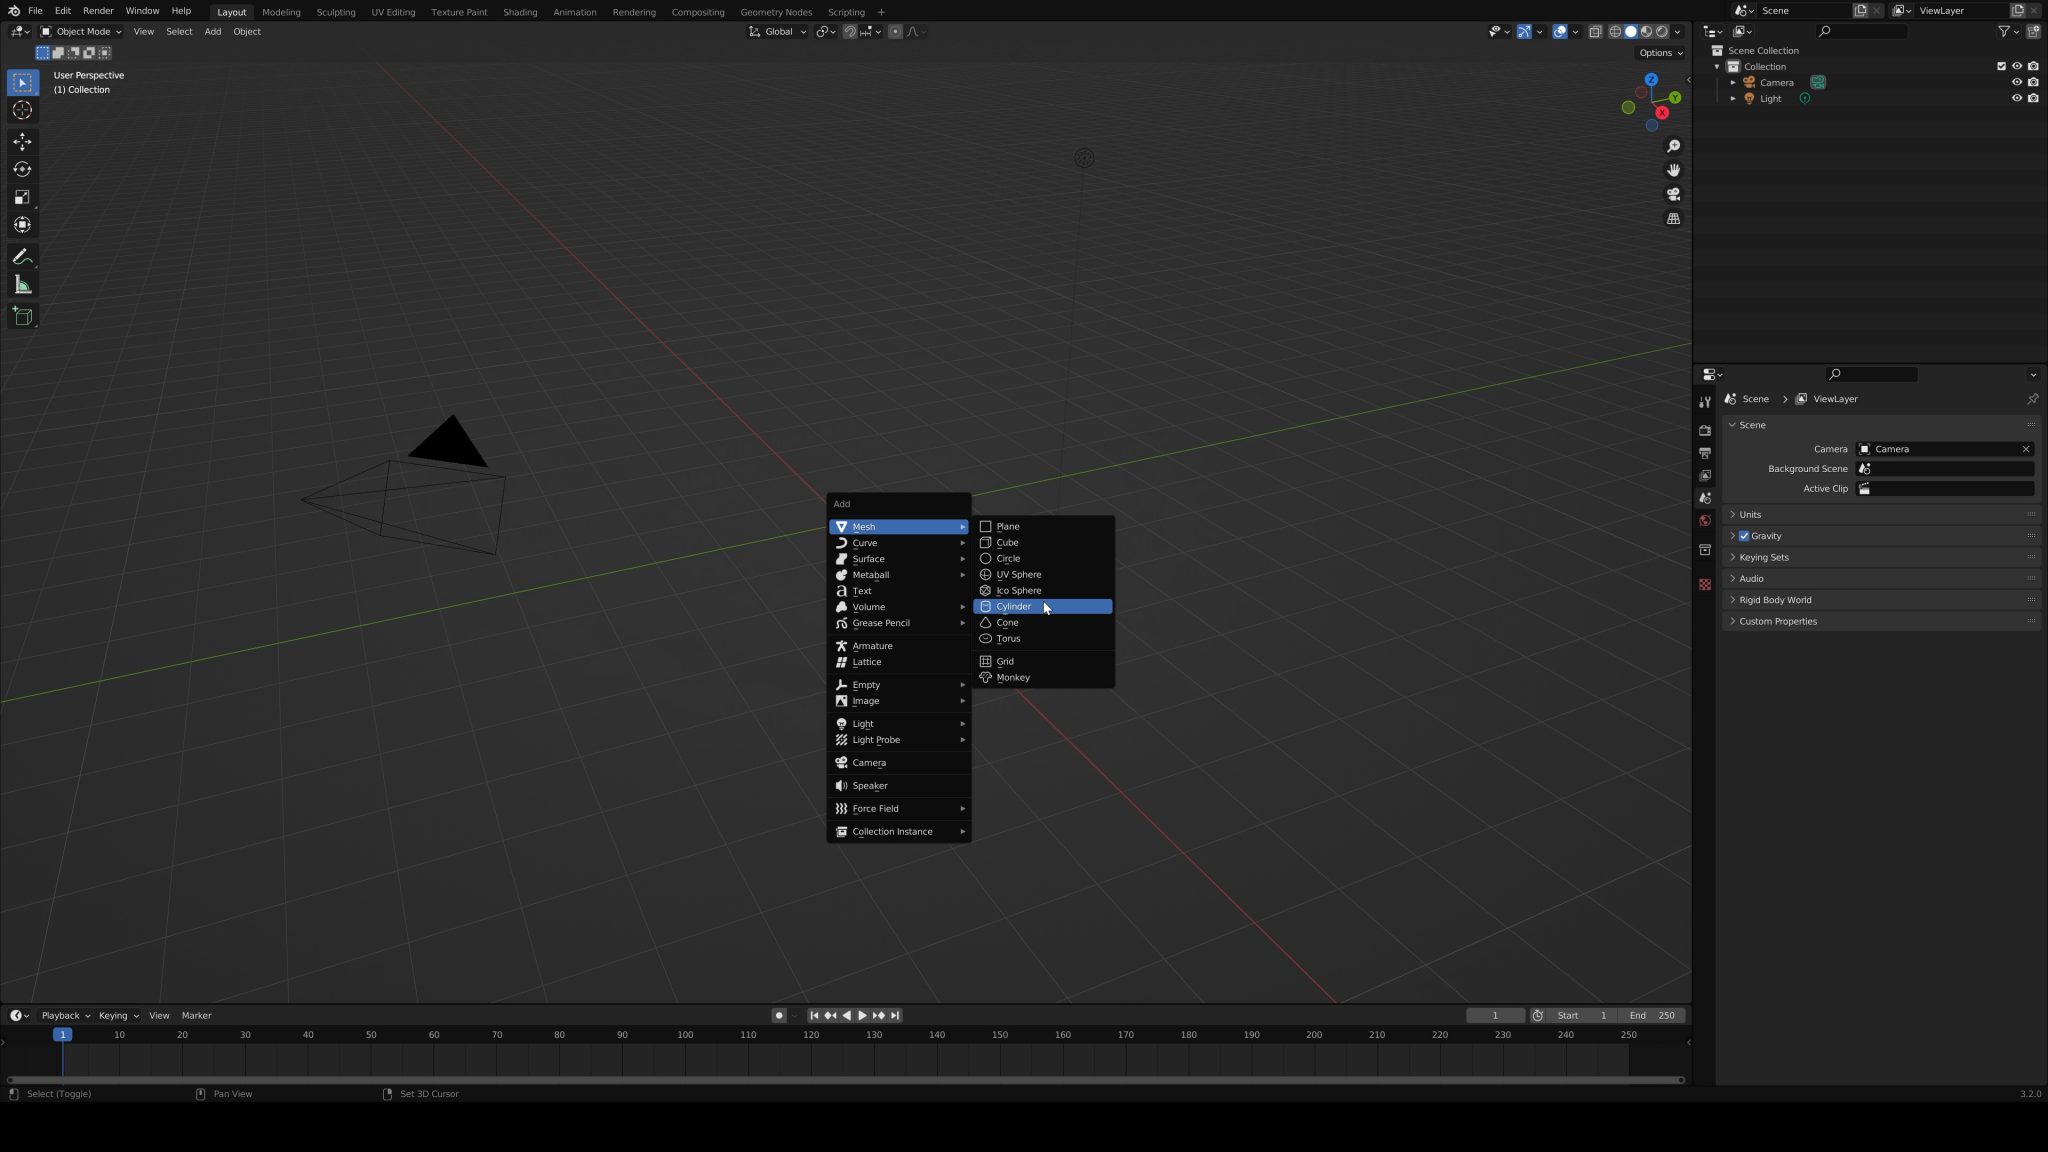The image size is (2048, 1152).
Task: Switch to Material Preview shading mode
Action: click(x=1645, y=31)
